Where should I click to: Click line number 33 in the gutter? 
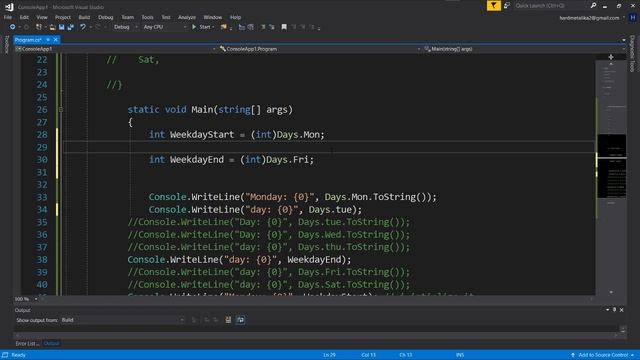(x=42, y=197)
